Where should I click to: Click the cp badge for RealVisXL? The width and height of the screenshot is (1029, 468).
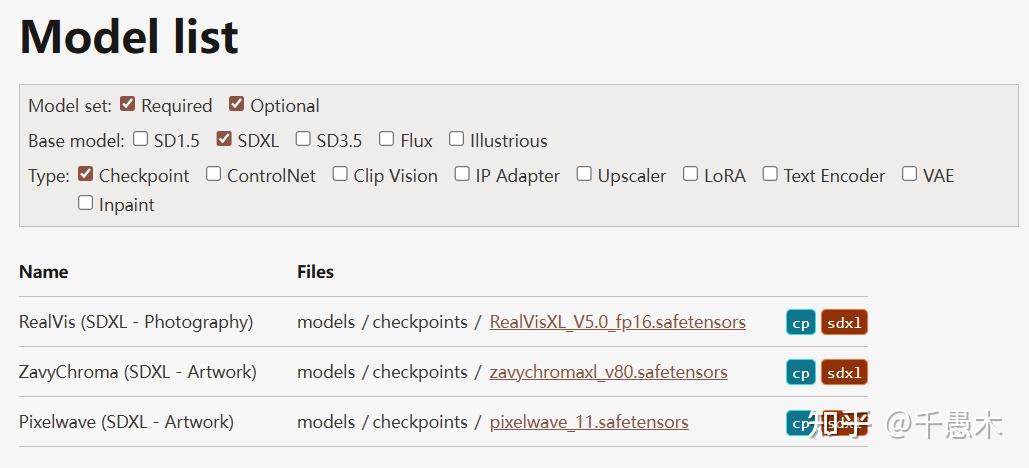point(801,323)
